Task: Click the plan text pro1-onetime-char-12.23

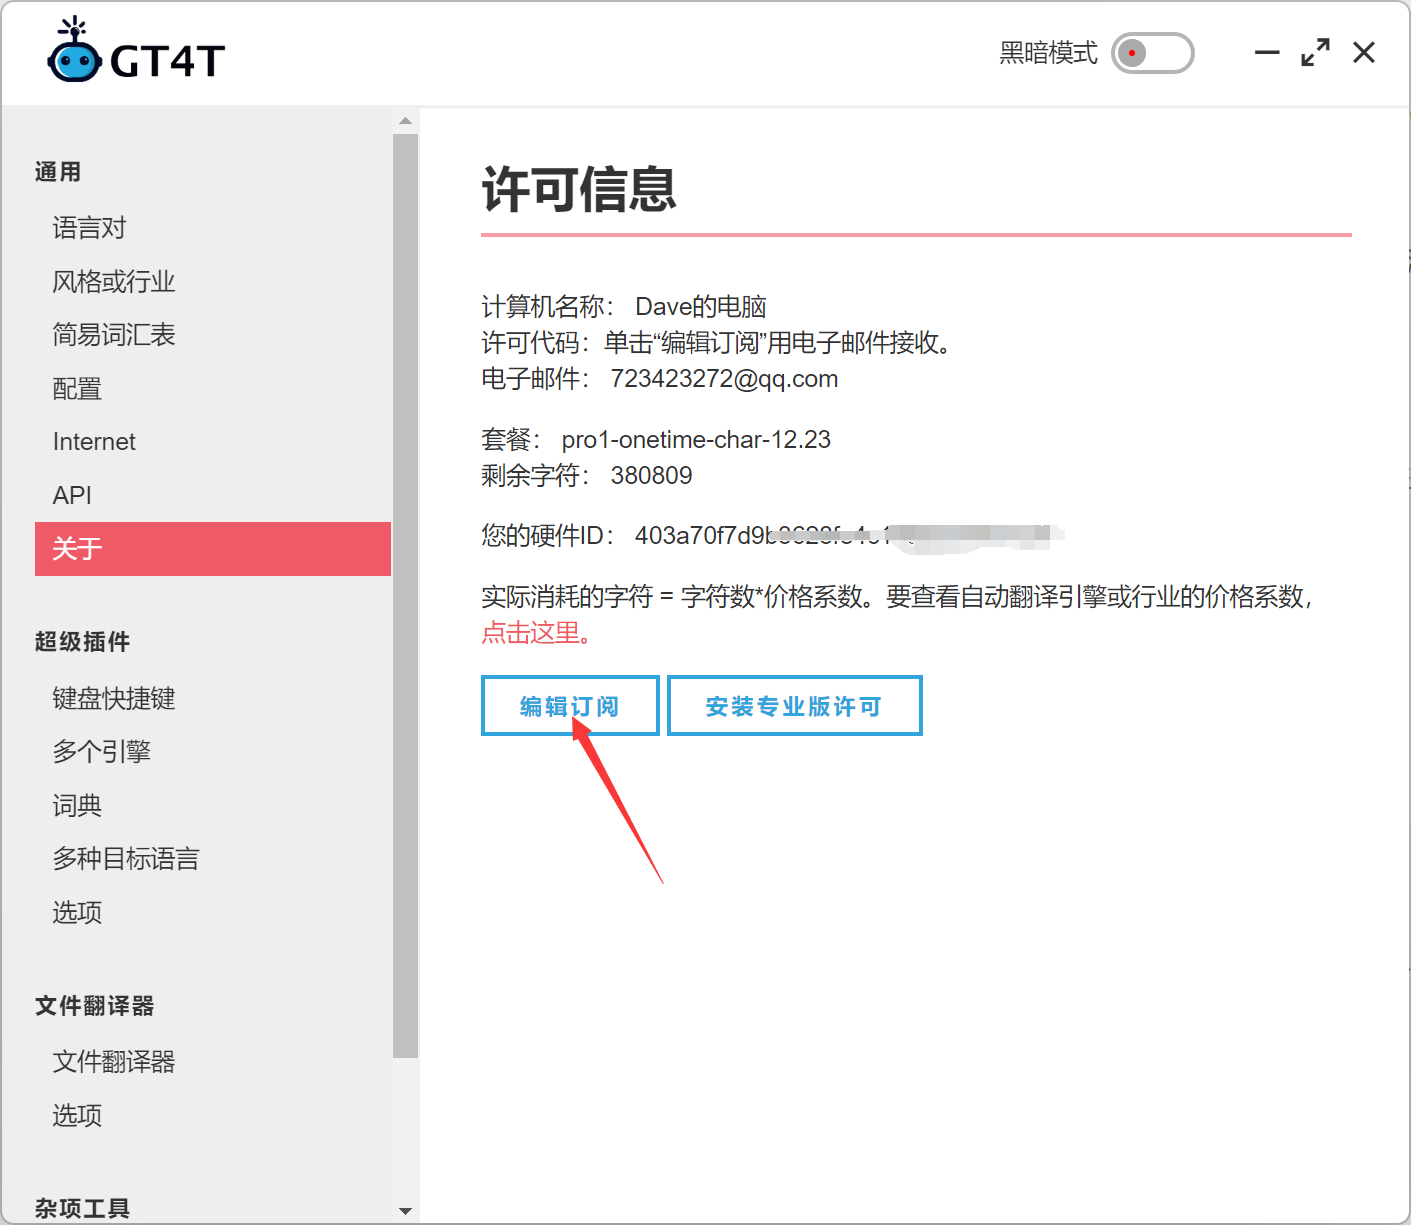Action: coord(696,440)
